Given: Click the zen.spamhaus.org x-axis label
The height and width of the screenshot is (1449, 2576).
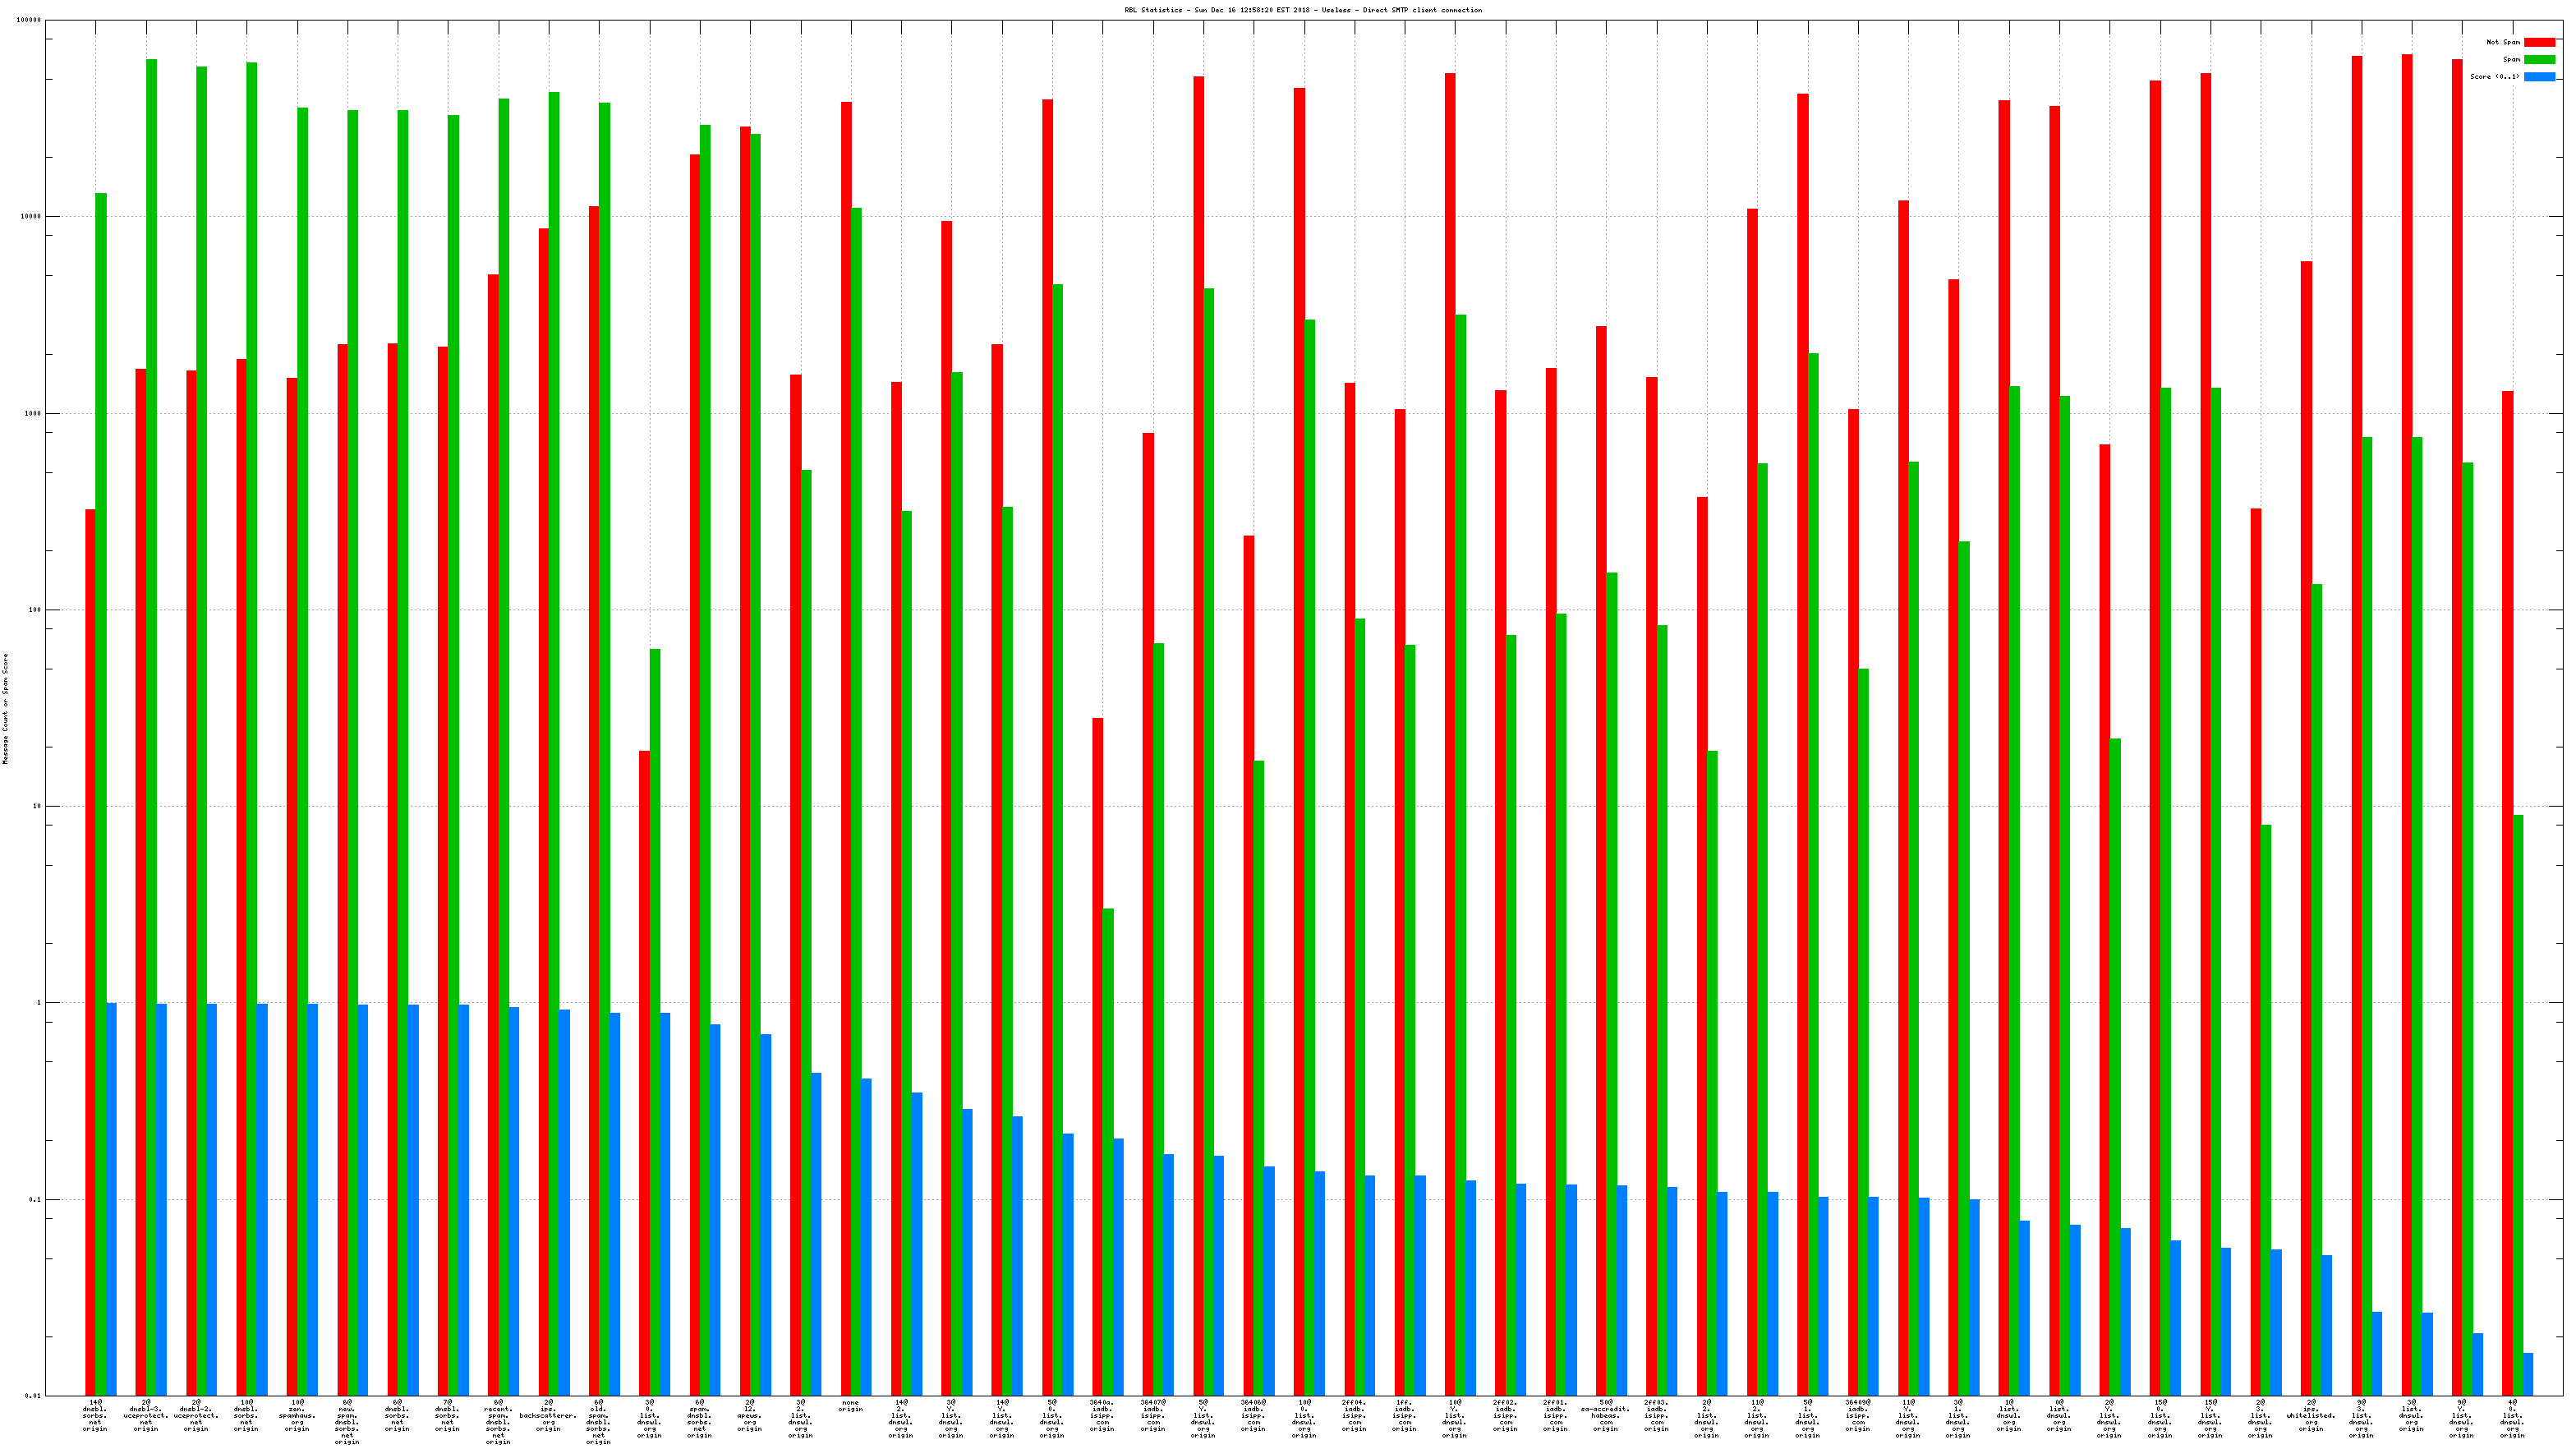Looking at the screenshot, I should (297, 1415).
